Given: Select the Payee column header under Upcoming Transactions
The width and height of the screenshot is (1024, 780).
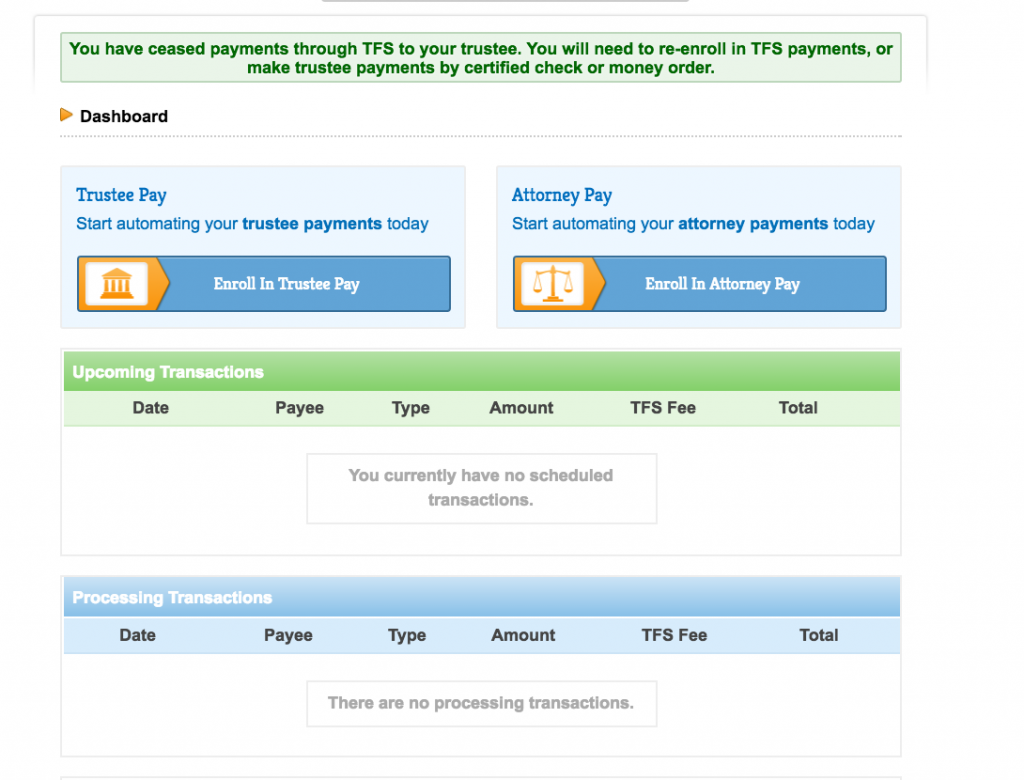Looking at the screenshot, I should click(299, 408).
